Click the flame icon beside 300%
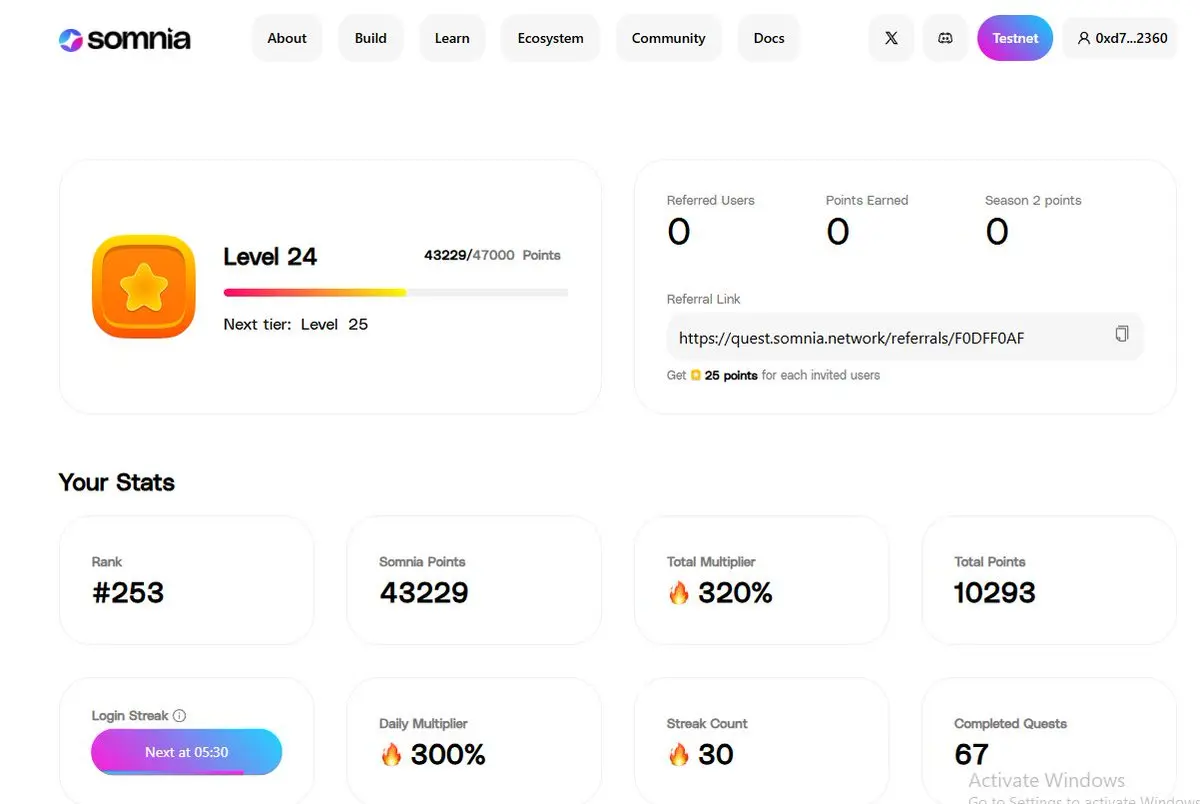The height and width of the screenshot is (804, 1200). (x=391, y=755)
